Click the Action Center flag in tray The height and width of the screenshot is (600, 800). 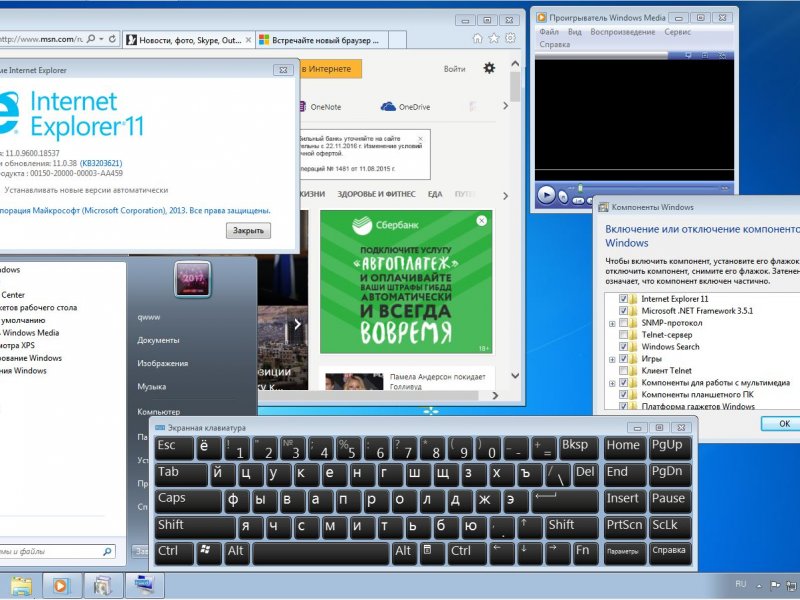coord(775,585)
